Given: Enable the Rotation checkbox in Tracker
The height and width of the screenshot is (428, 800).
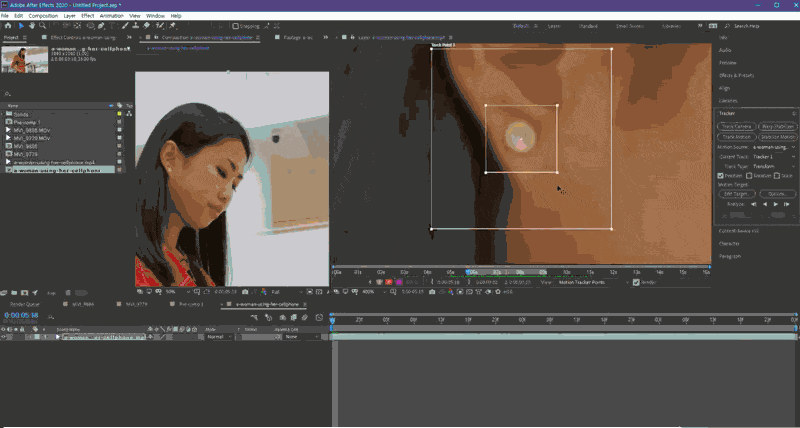Looking at the screenshot, I should 749,175.
